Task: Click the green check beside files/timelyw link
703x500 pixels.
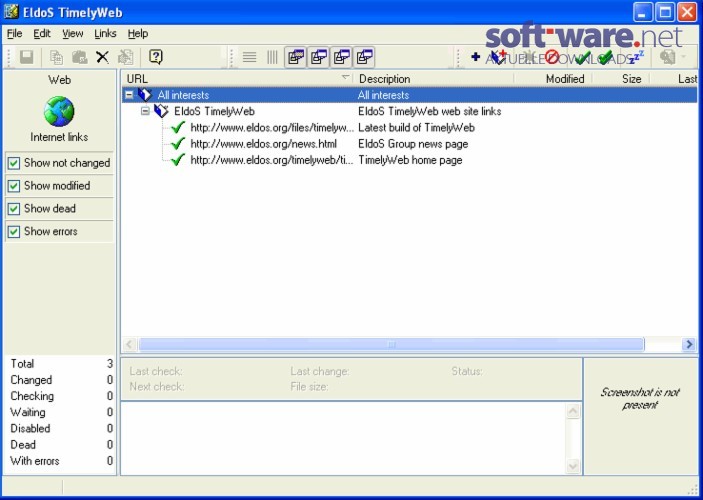Action: (x=178, y=127)
